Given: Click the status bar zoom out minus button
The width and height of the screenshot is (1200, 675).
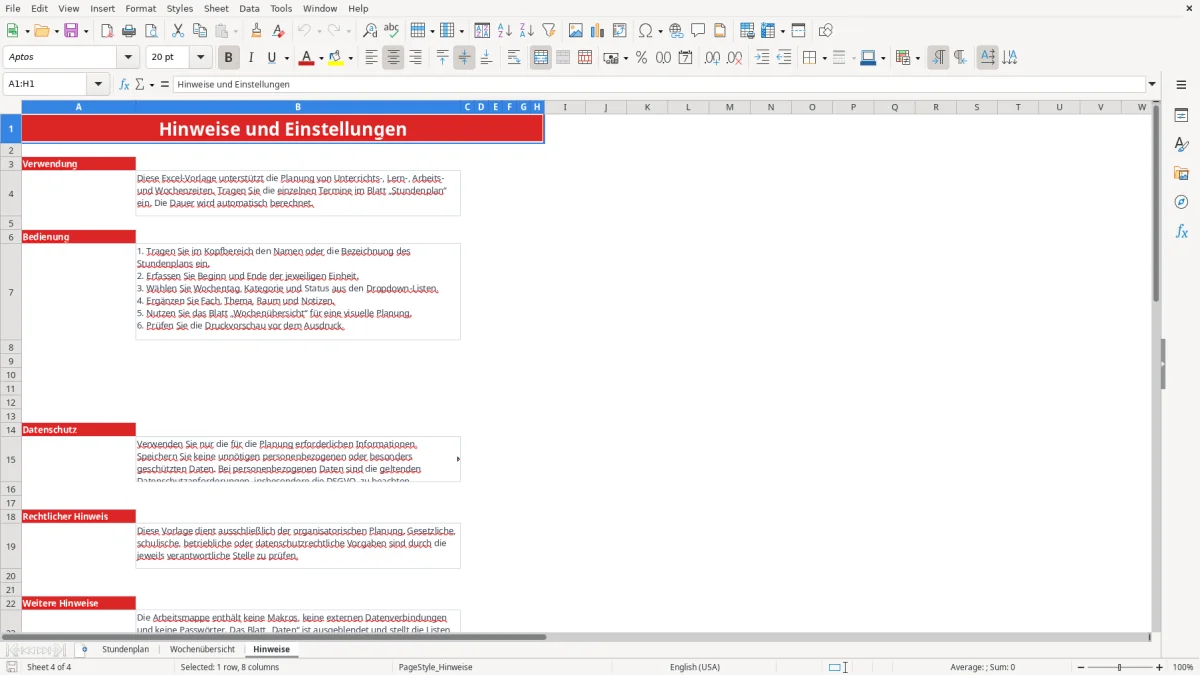Looking at the screenshot, I should [1081, 667].
